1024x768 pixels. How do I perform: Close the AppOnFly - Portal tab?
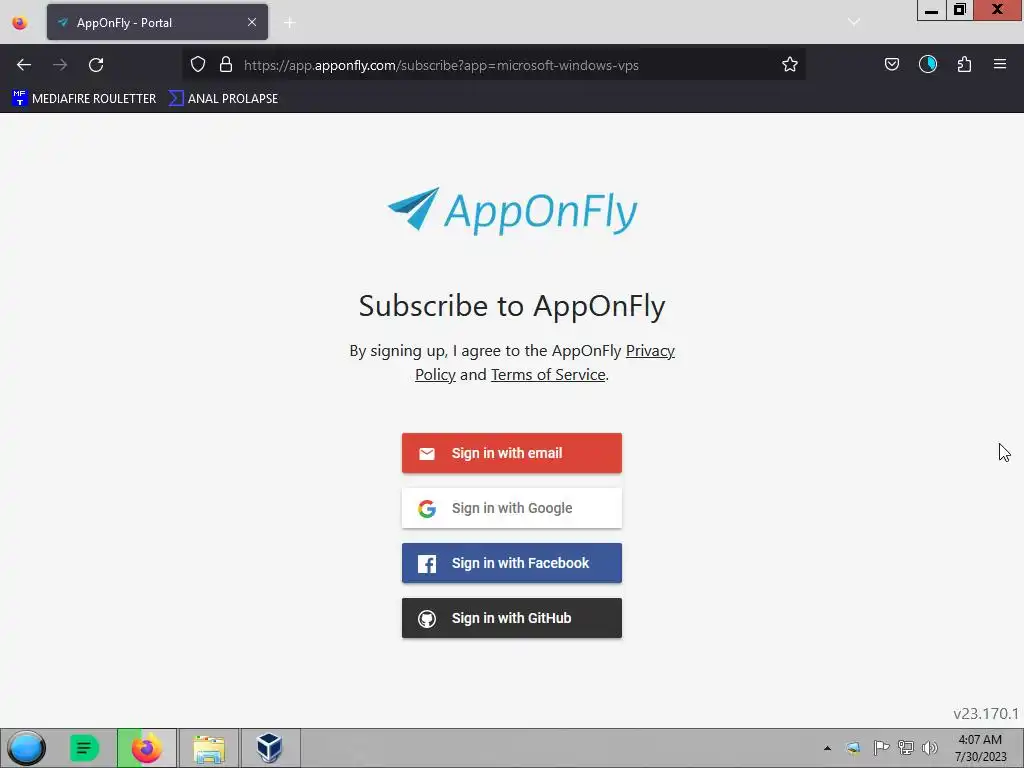252,22
